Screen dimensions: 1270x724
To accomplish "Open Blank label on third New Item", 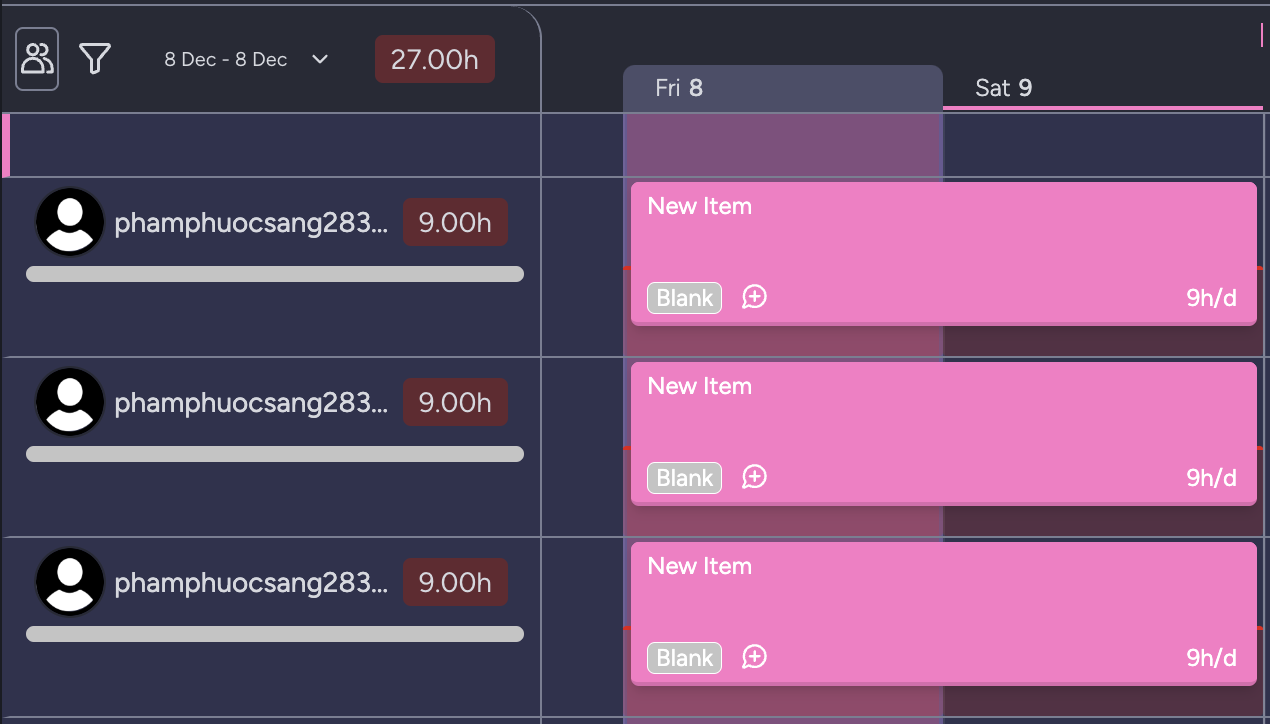I will (x=684, y=658).
